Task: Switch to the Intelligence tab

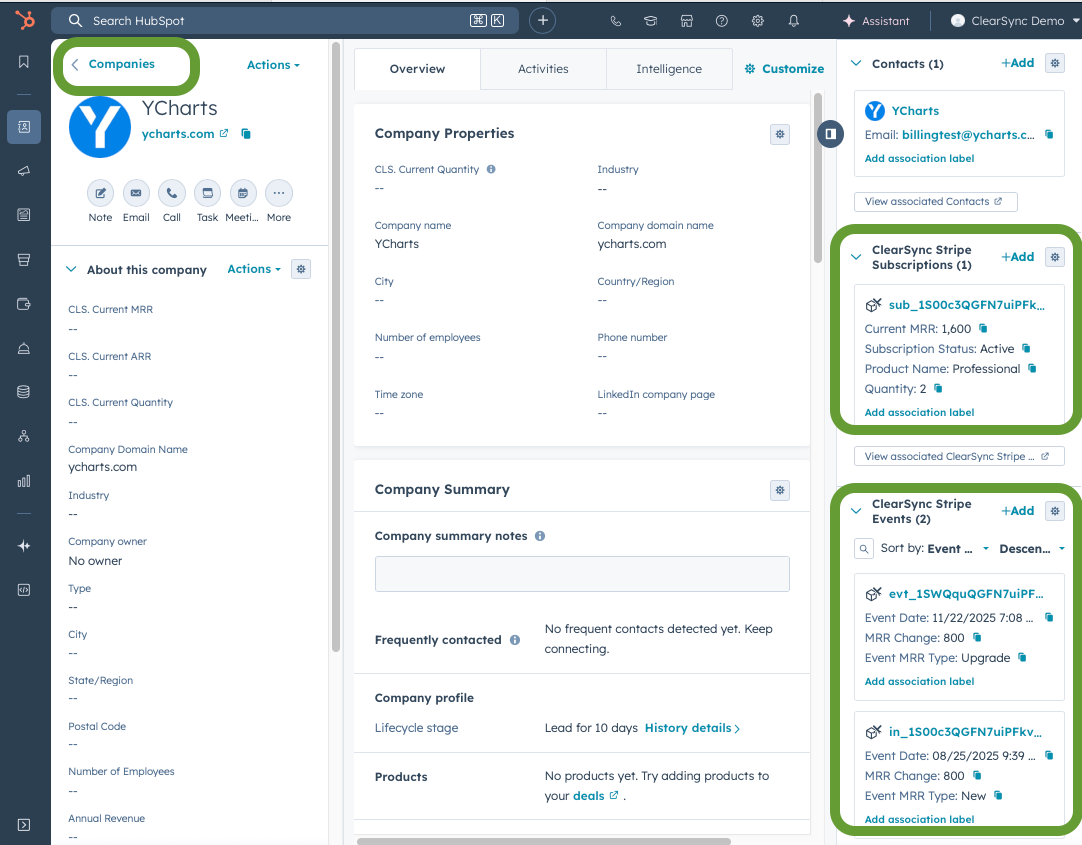Action: (x=669, y=68)
